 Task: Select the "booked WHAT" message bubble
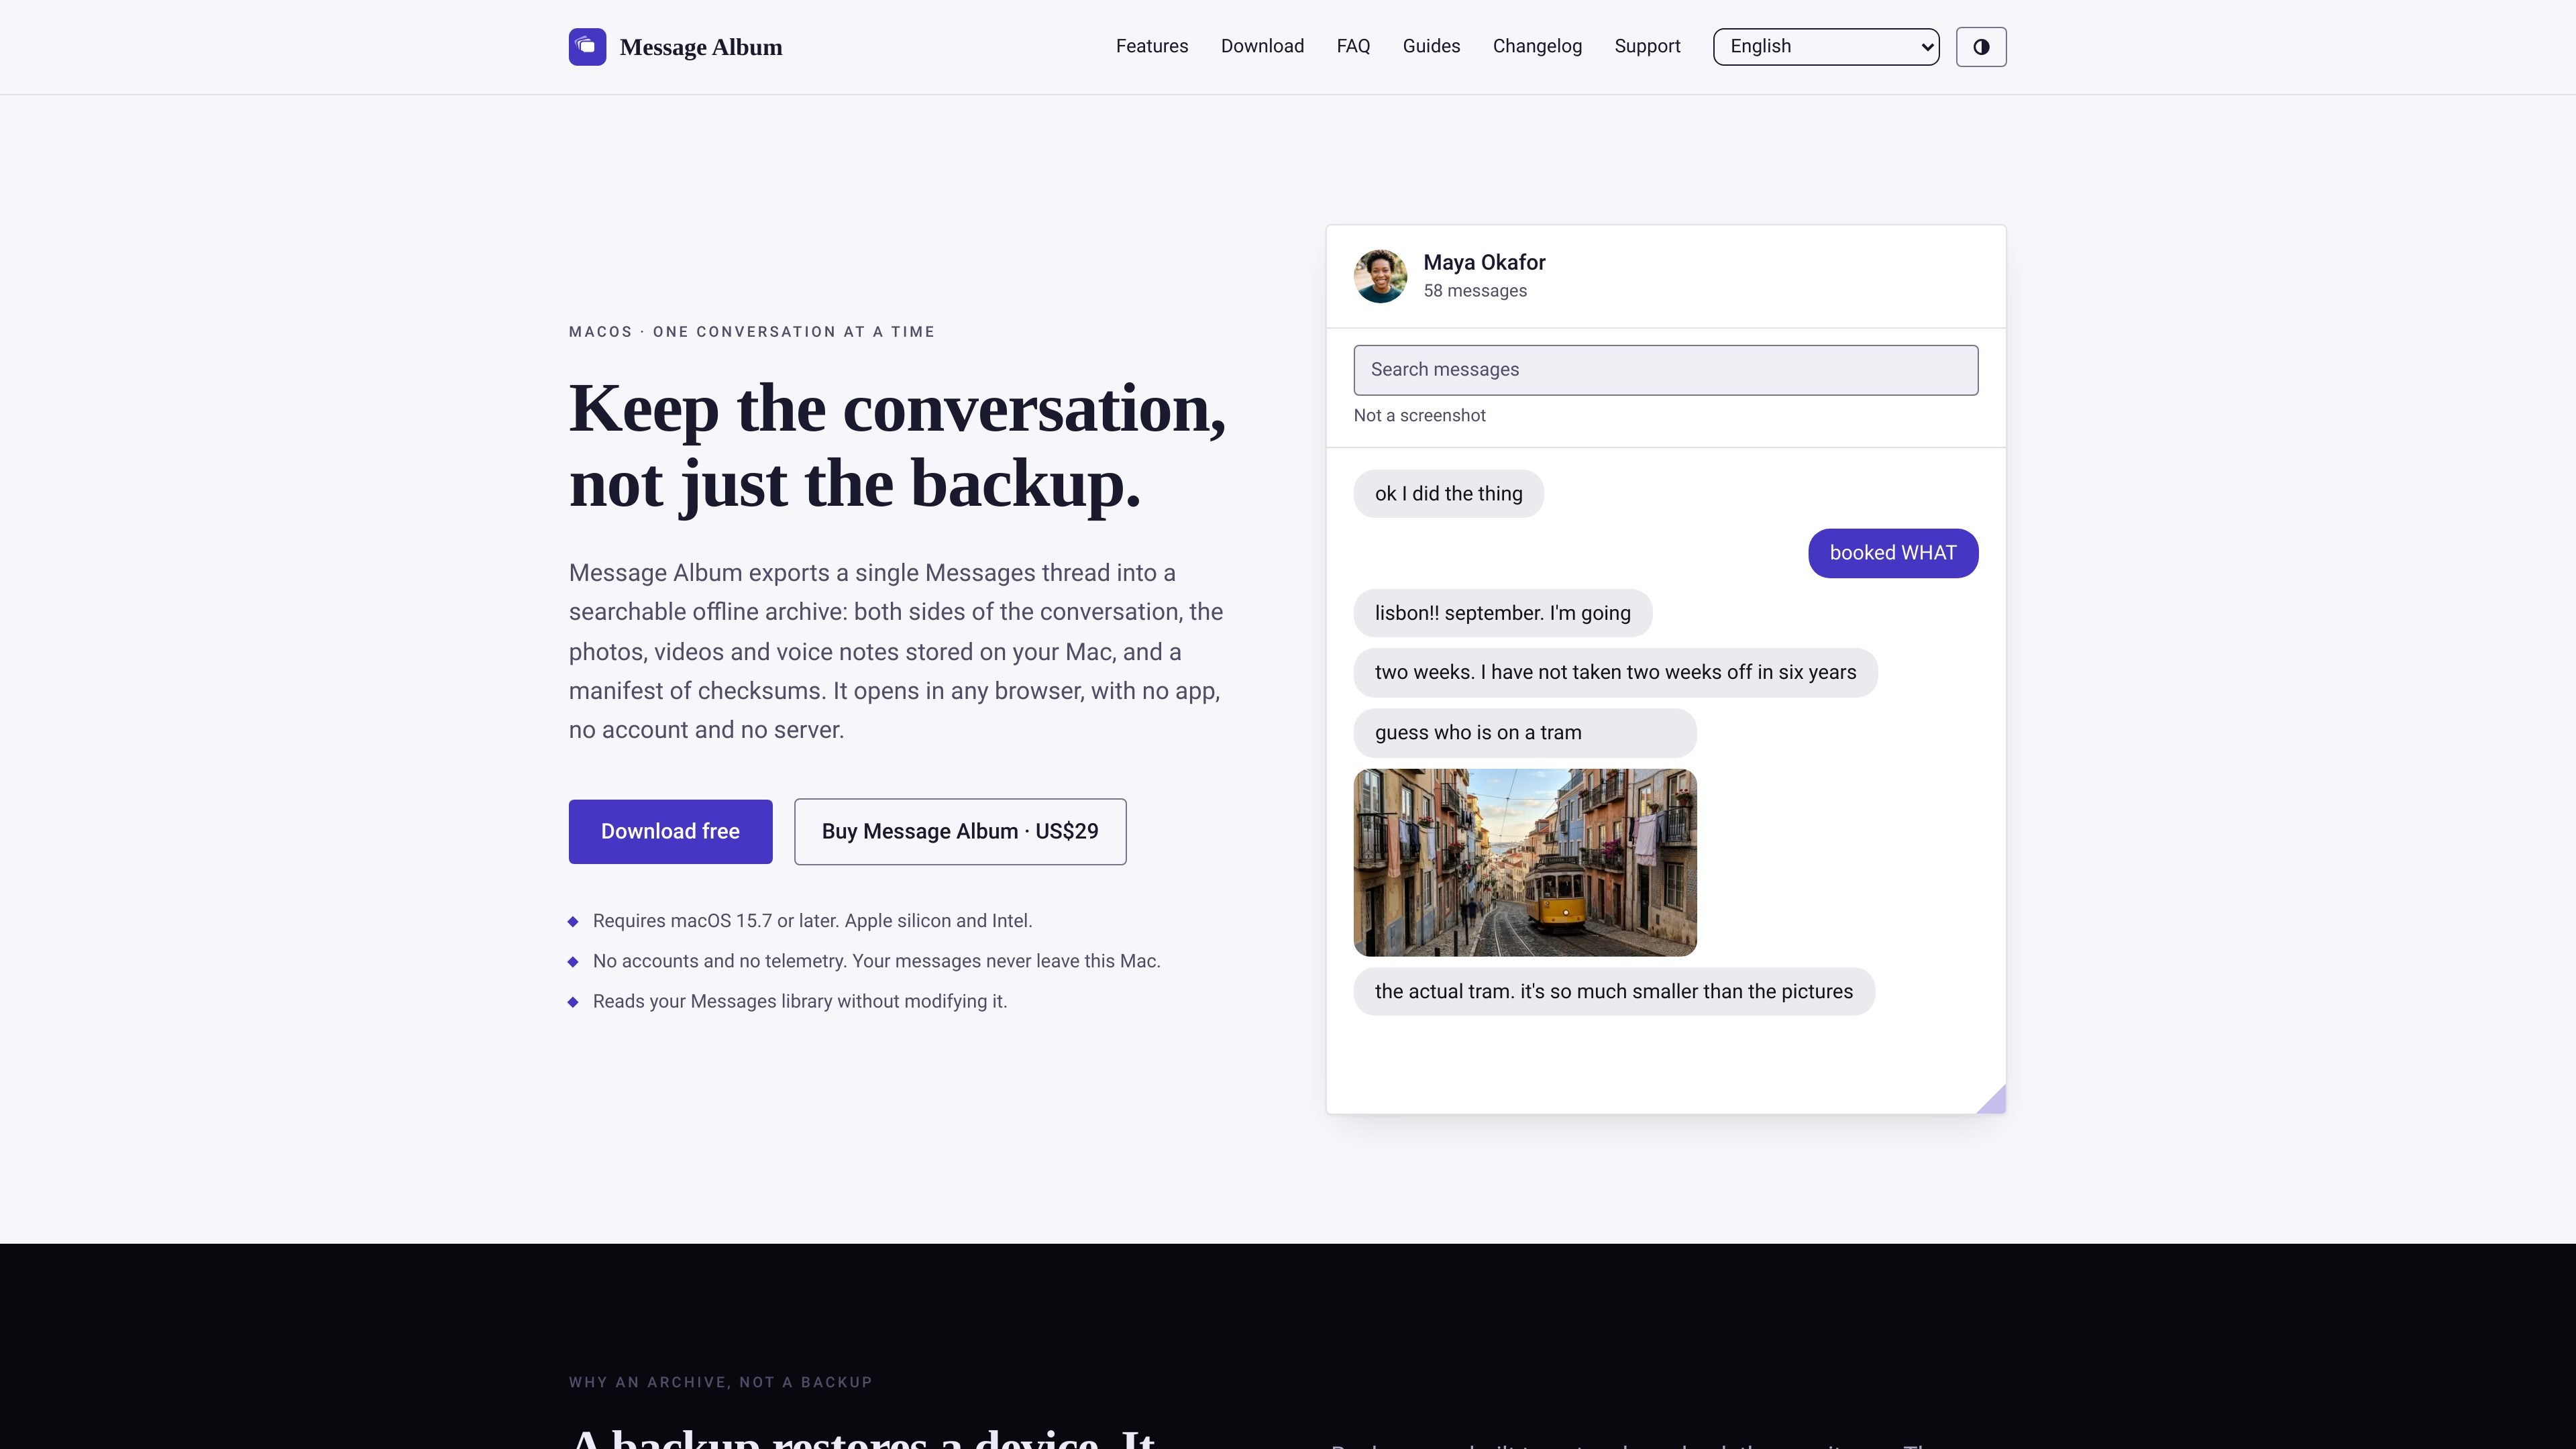(1893, 553)
